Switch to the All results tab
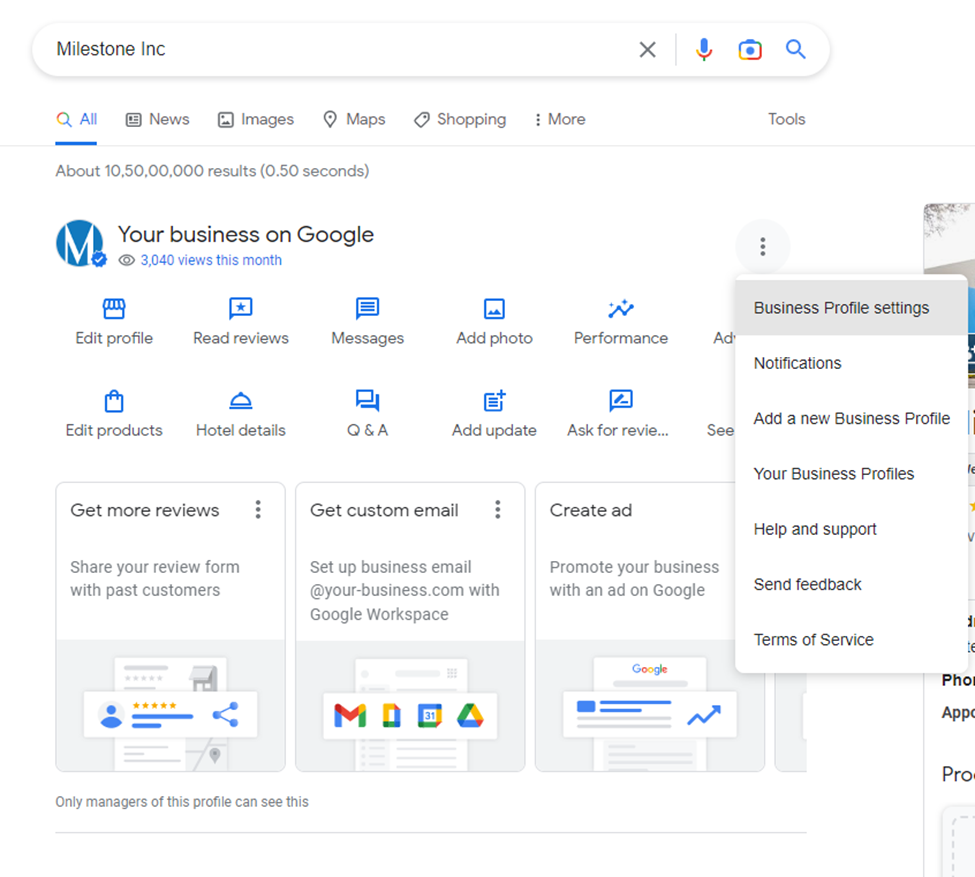This screenshot has width=975, height=877. coord(76,119)
